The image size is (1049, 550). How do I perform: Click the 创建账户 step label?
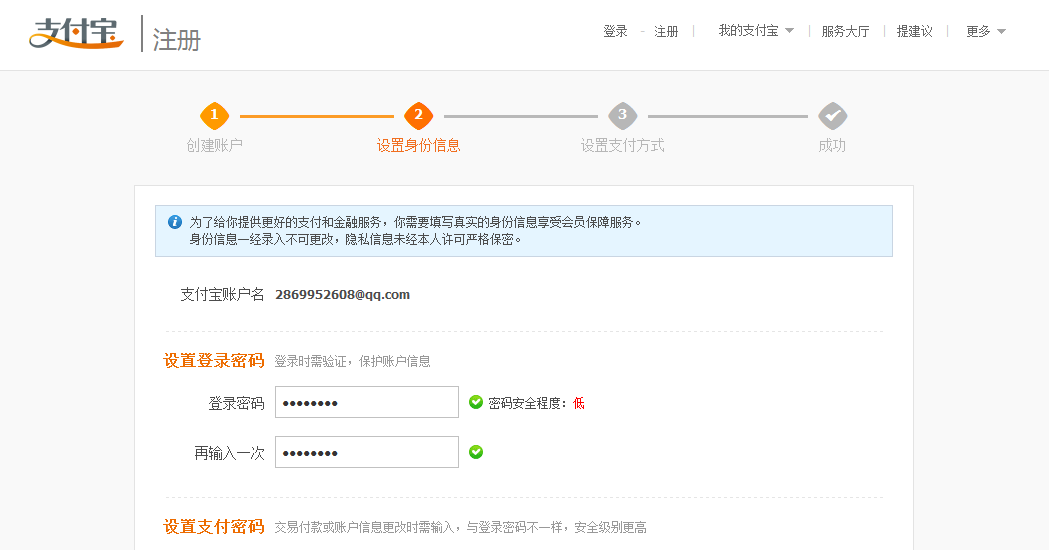215,145
